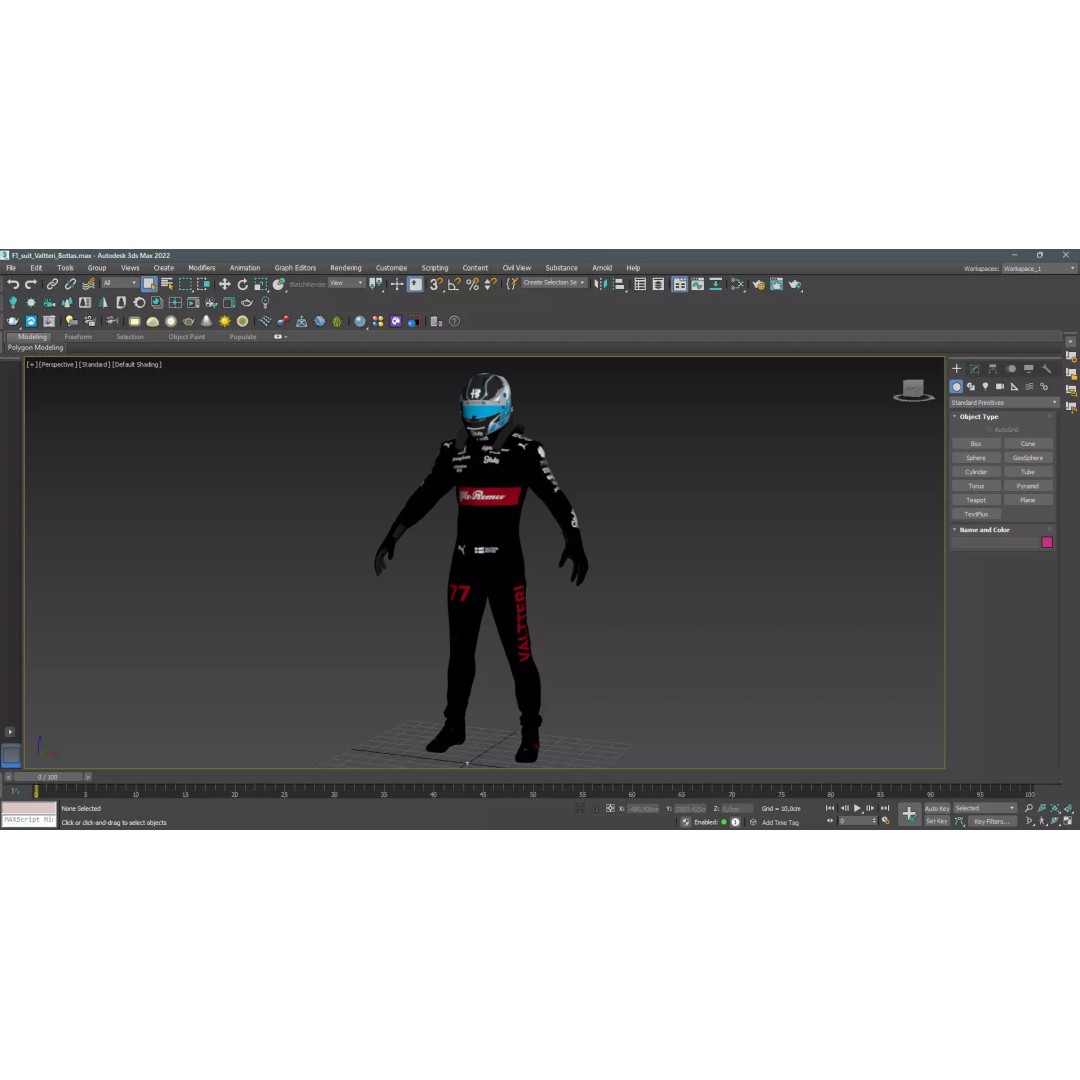Screen dimensions: 1080x1080
Task: Enable Auto Key mode
Action: [937, 808]
